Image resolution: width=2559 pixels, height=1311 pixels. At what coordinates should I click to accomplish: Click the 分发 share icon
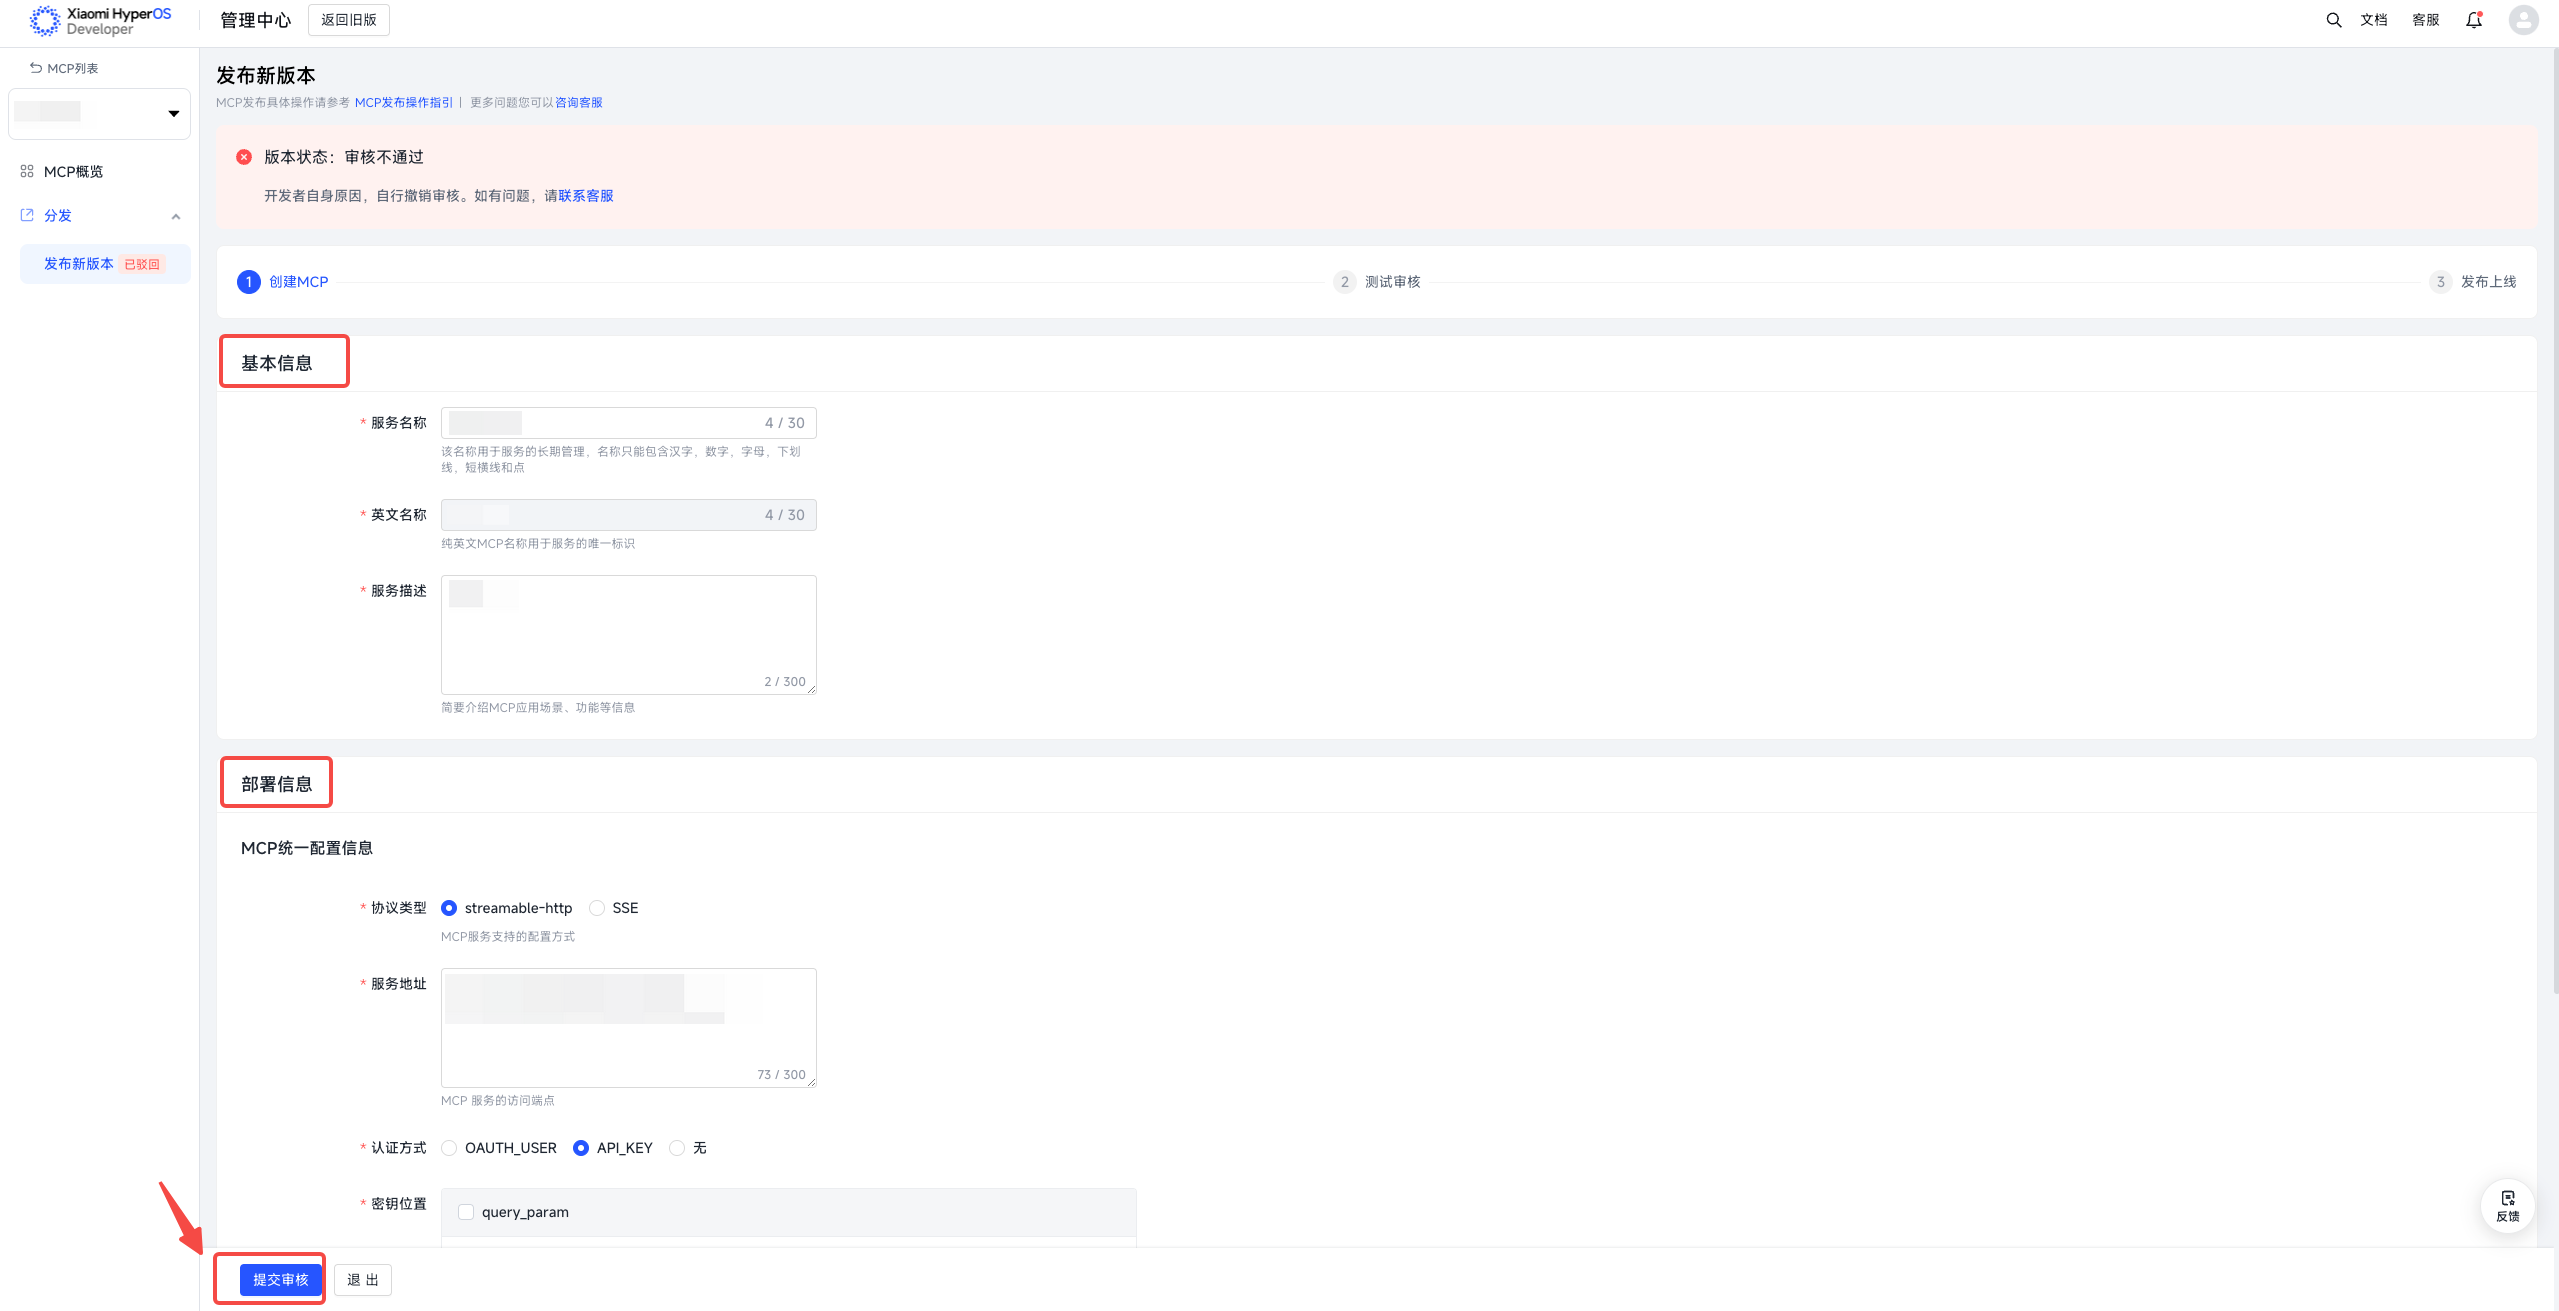click(x=27, y=215)
